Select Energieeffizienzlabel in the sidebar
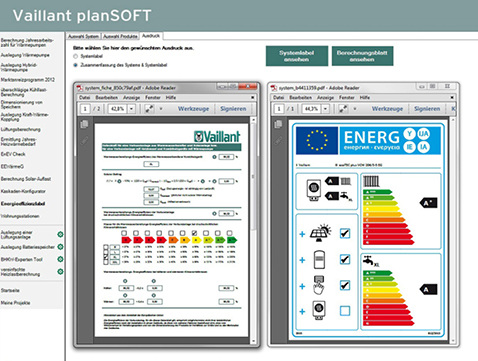The height and width of the screenshot is (361, 478). 23,204
